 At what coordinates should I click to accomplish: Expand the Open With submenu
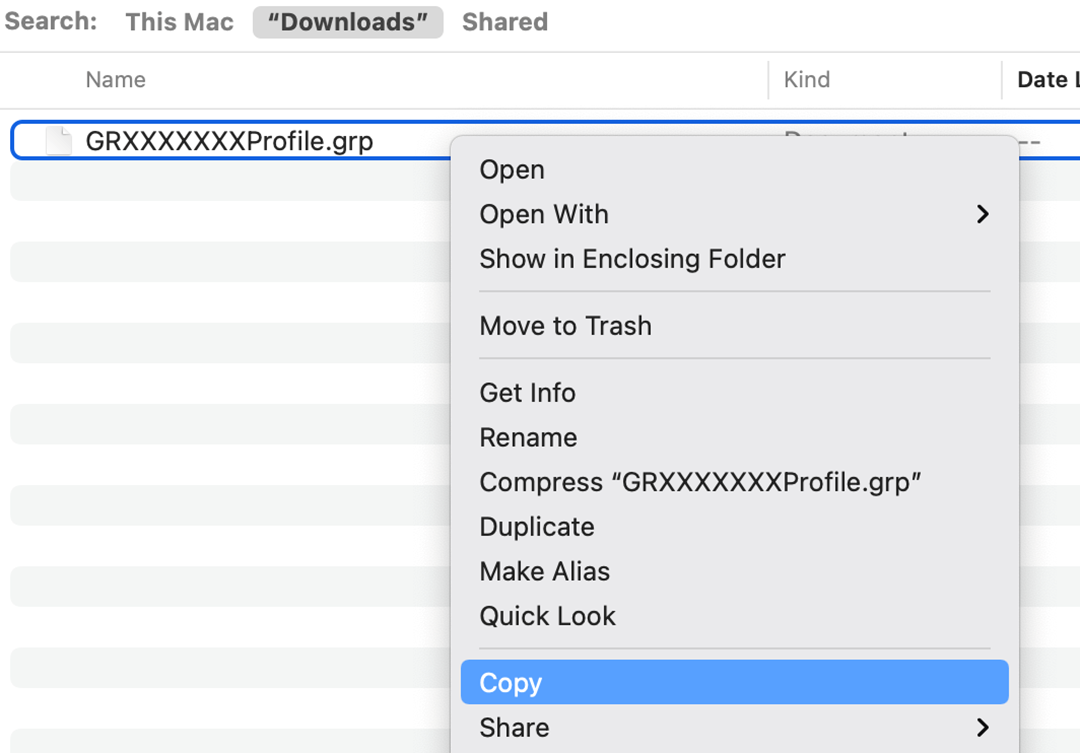tap(734, 214)
